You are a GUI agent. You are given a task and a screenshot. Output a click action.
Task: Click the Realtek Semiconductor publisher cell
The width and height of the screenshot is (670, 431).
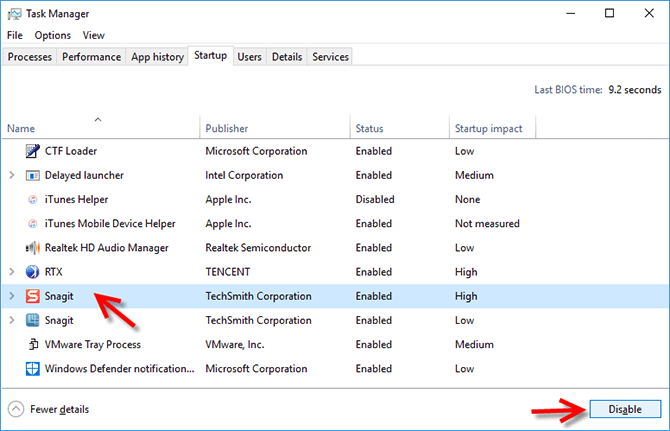coord(258,248)
